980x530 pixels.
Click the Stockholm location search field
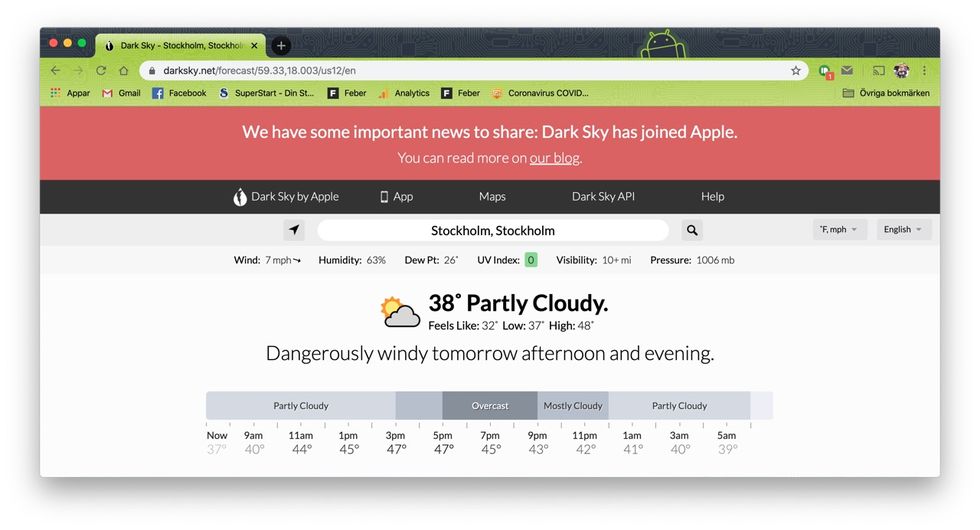(x=492, y=231)
